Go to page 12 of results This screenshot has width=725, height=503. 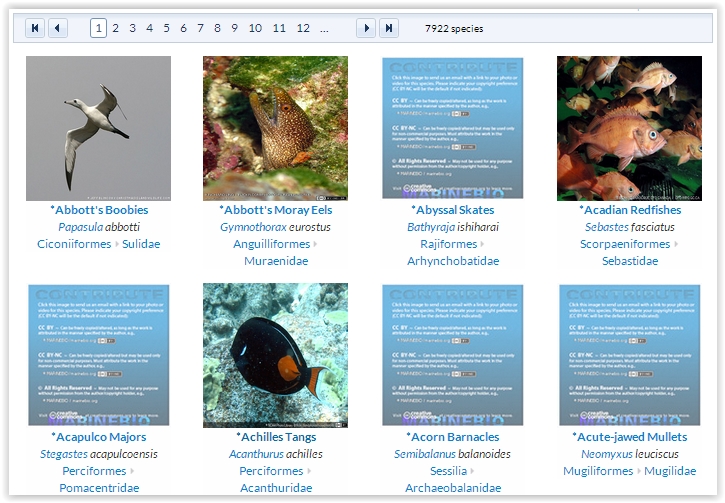coord(303,28)
